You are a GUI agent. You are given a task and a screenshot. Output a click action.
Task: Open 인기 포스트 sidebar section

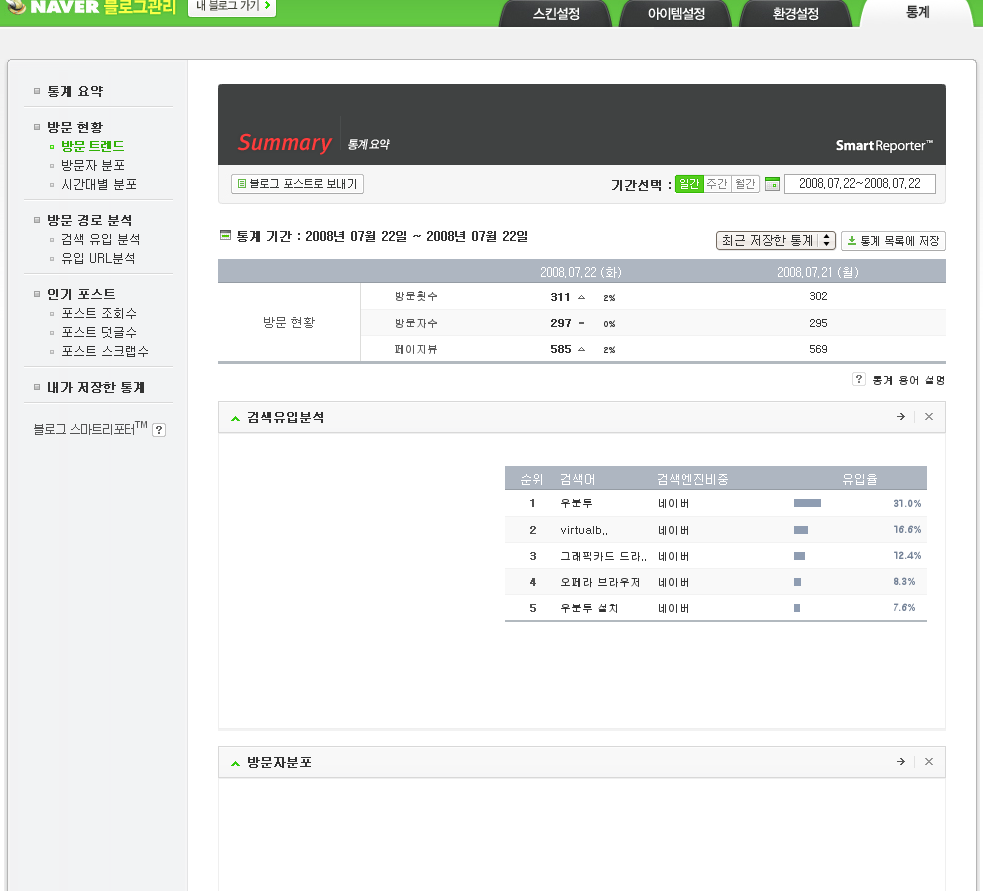tap(81, 294)
